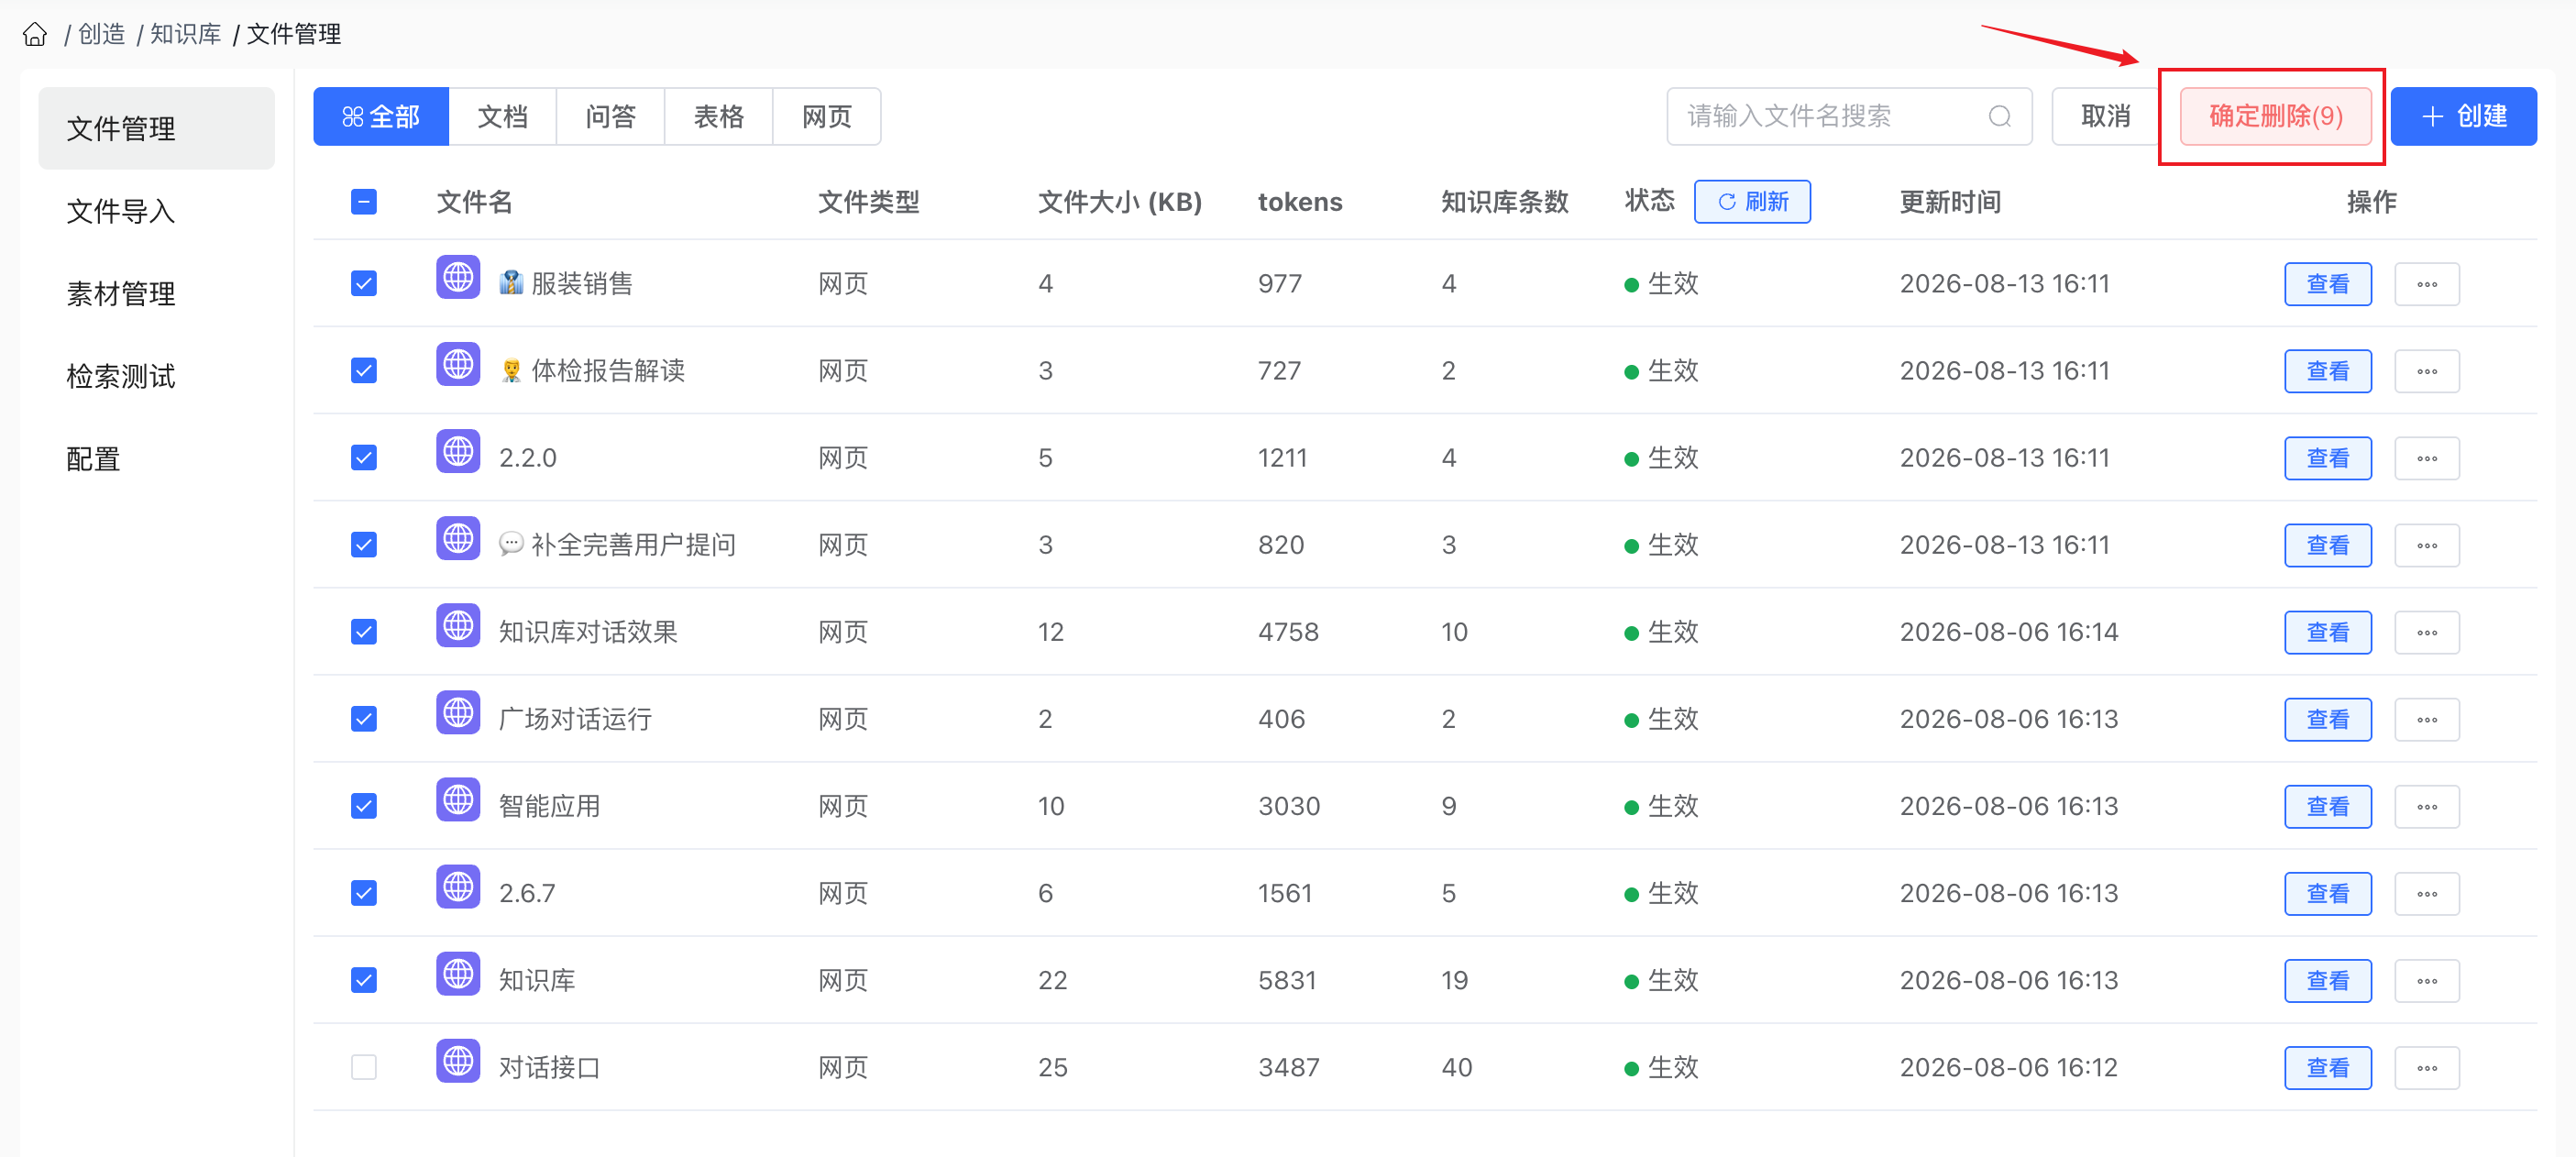Image resolution: width=2576 pixels, height=1157 pixels.
Task: Click globe icon of 对话接口 row
Action: click(x=458, y=1060)
